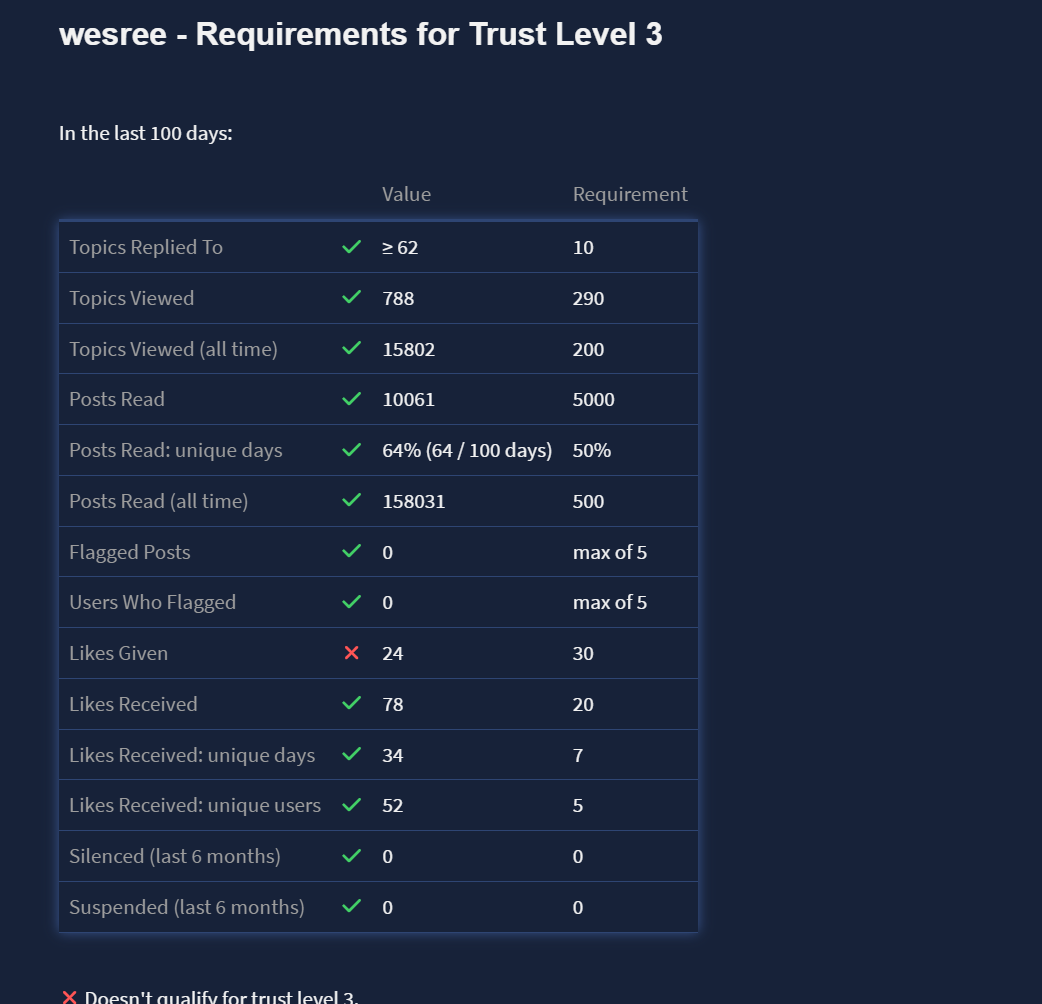The width and height of the screenshot is (1042, 1004).
Task: Click the page title wesree Requirements for Trust Level 3
Action: [x=360, y=34]
